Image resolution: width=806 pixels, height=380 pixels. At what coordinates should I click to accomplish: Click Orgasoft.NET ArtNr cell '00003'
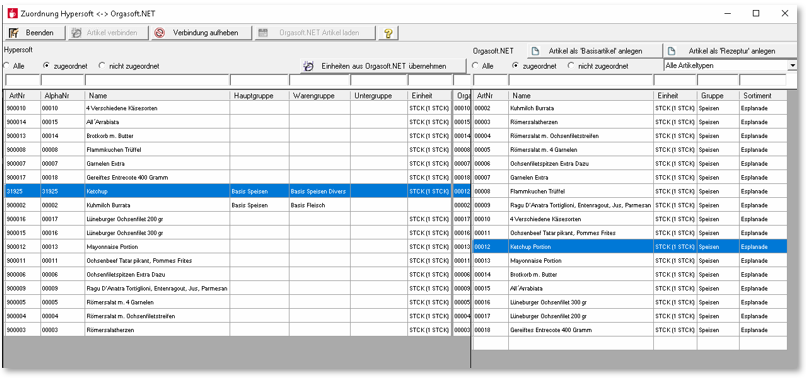(490, 122)
